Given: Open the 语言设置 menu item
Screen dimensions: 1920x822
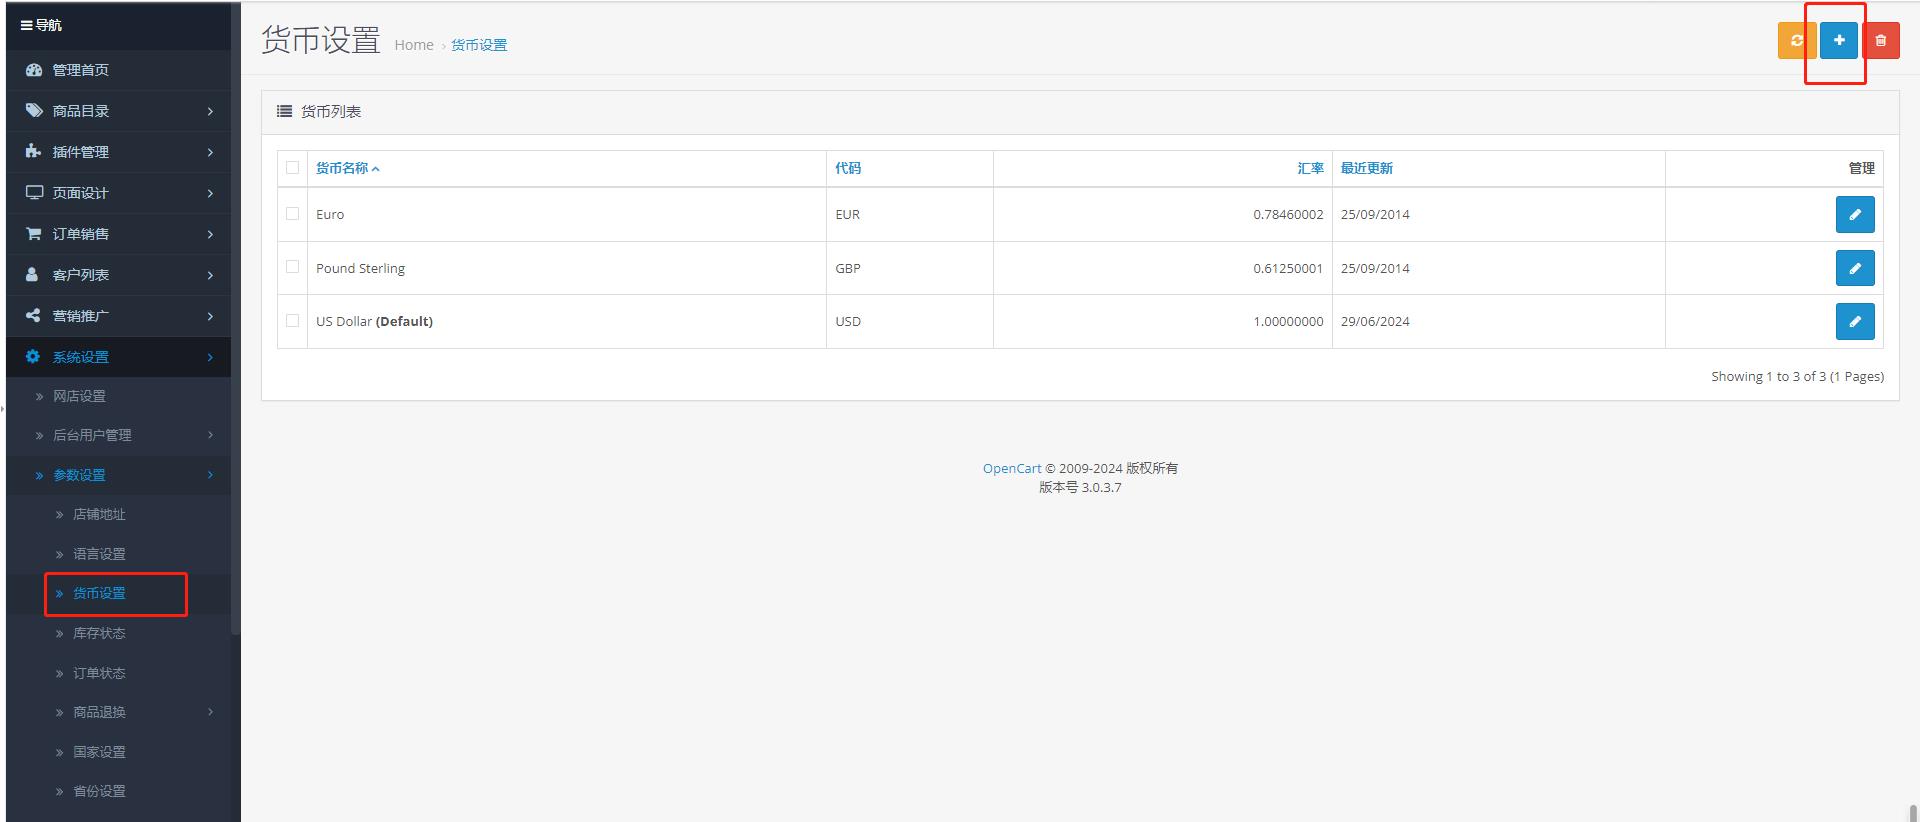Looking at the screenshot, I should point(99,554).
